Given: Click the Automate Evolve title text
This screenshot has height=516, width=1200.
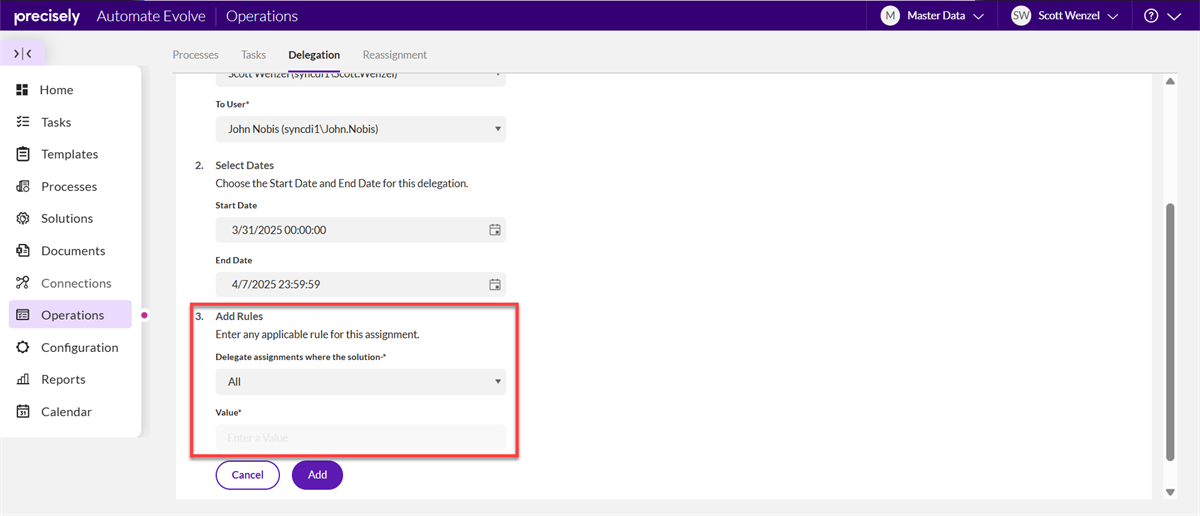Looking at the screenshot, I should tap(149, 16).
